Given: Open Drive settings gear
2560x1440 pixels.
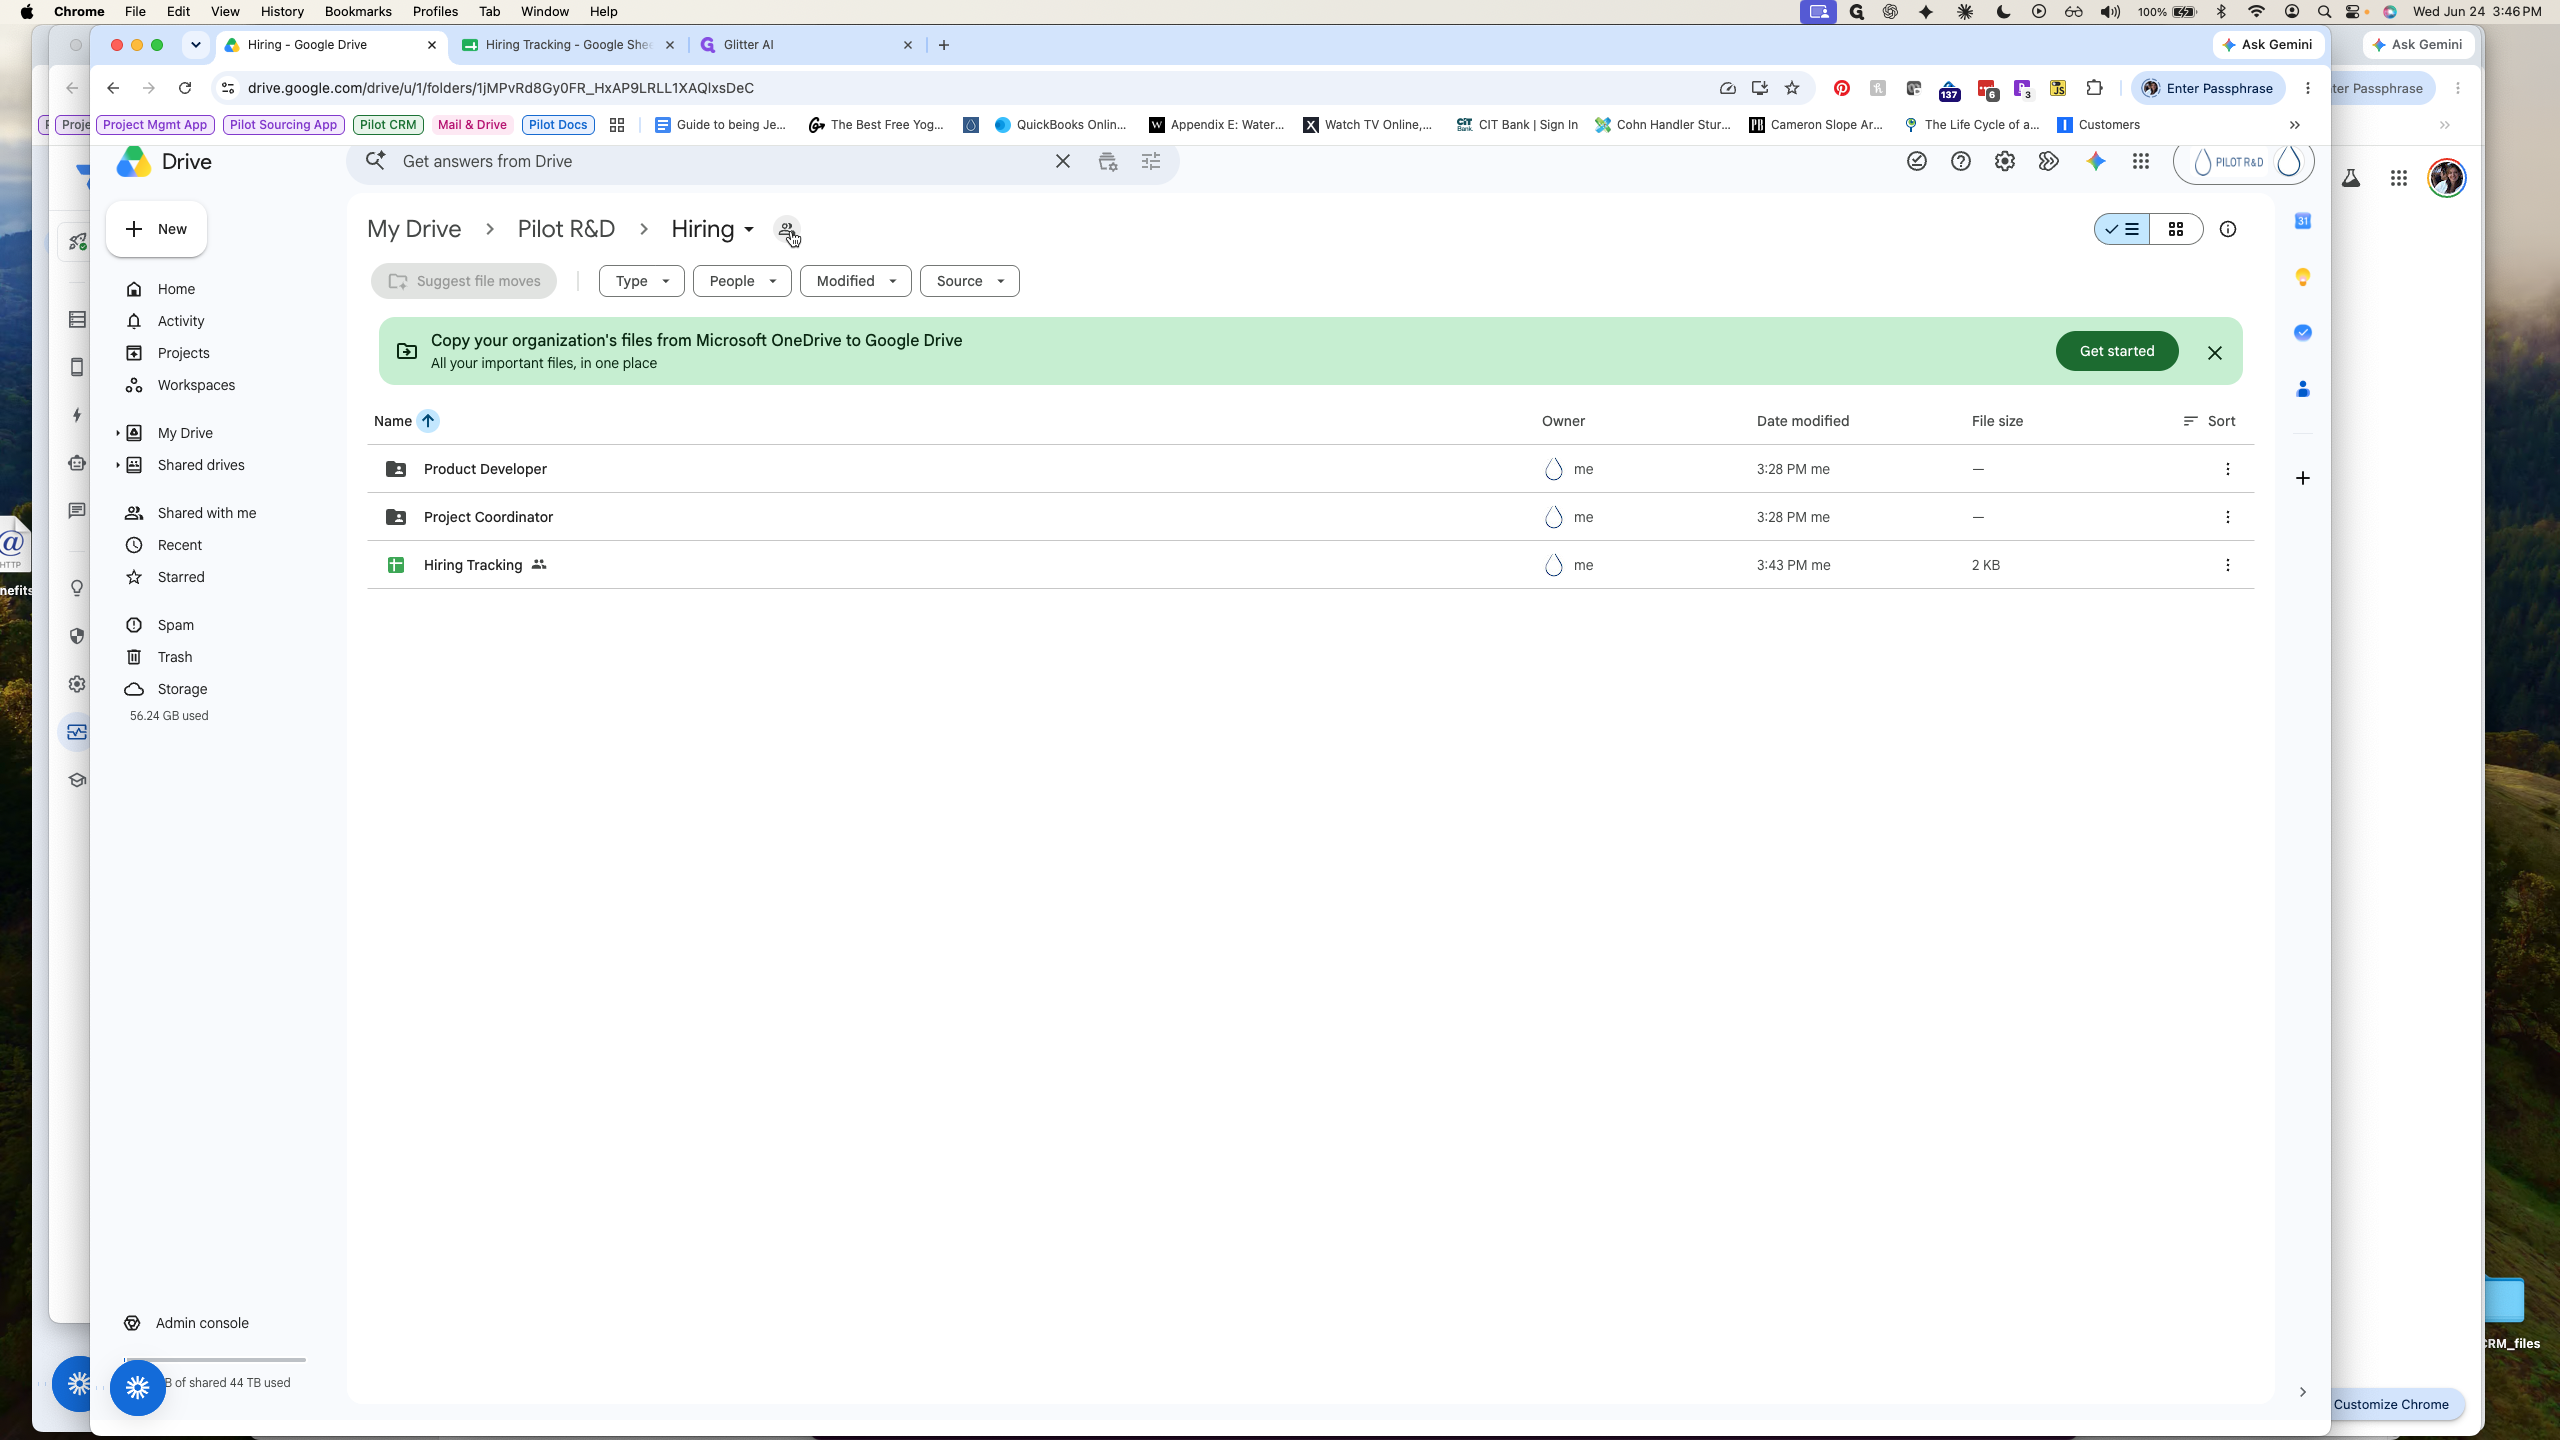Looking at the screenshot, I should coord(2005,161).
